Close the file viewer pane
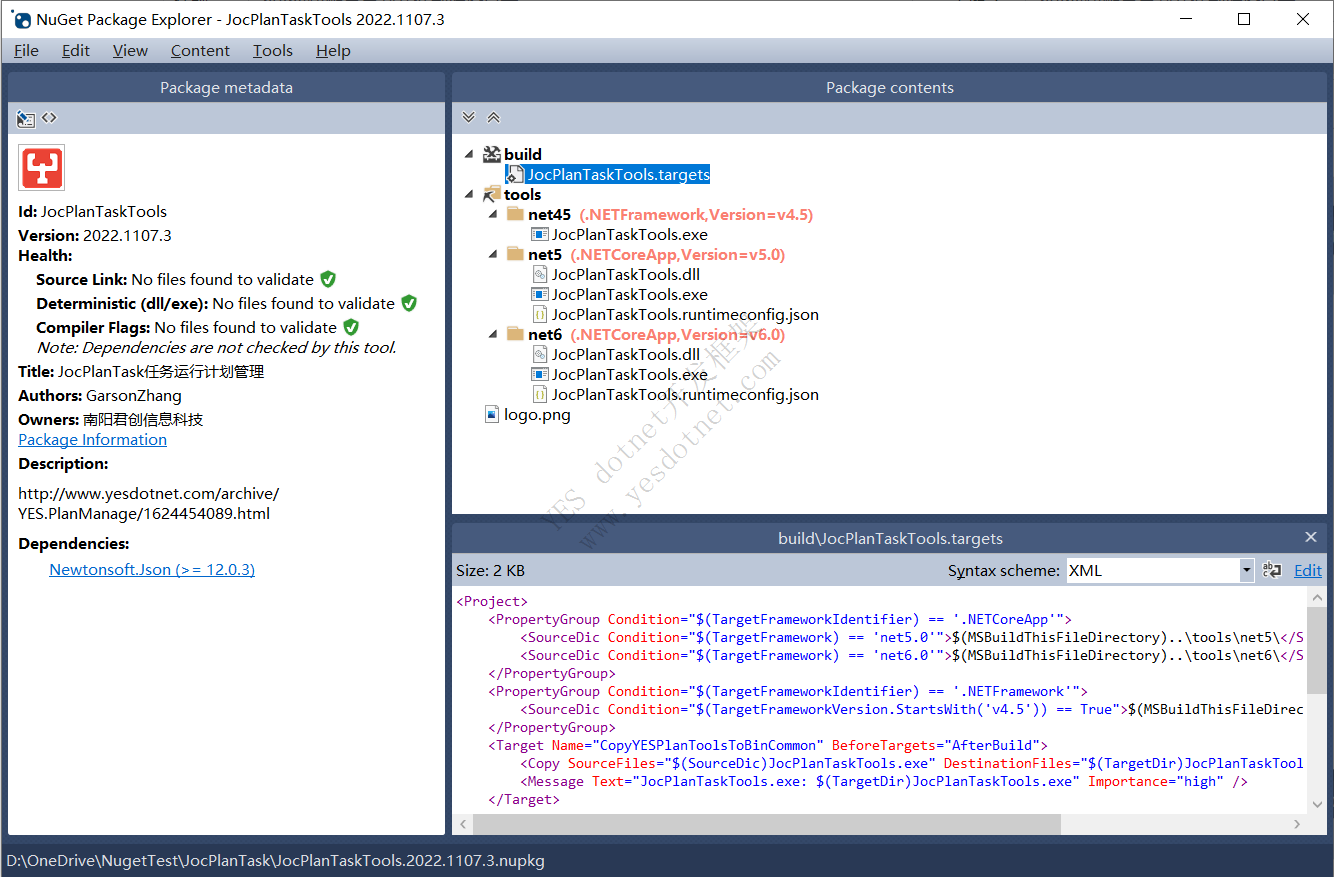 pos(1311,537)
